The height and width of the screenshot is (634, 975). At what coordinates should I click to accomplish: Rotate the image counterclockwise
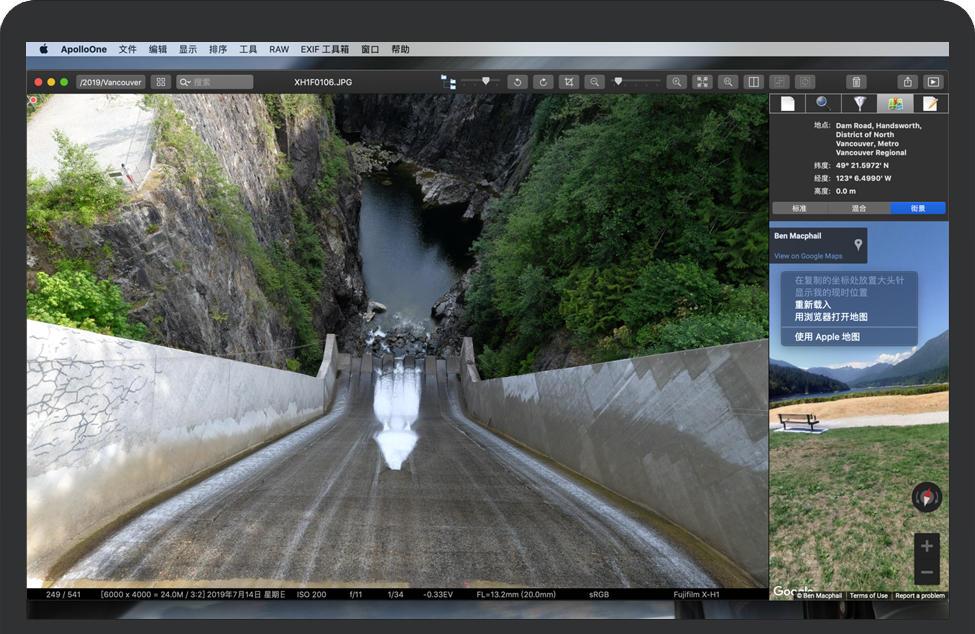click(517, 82)
